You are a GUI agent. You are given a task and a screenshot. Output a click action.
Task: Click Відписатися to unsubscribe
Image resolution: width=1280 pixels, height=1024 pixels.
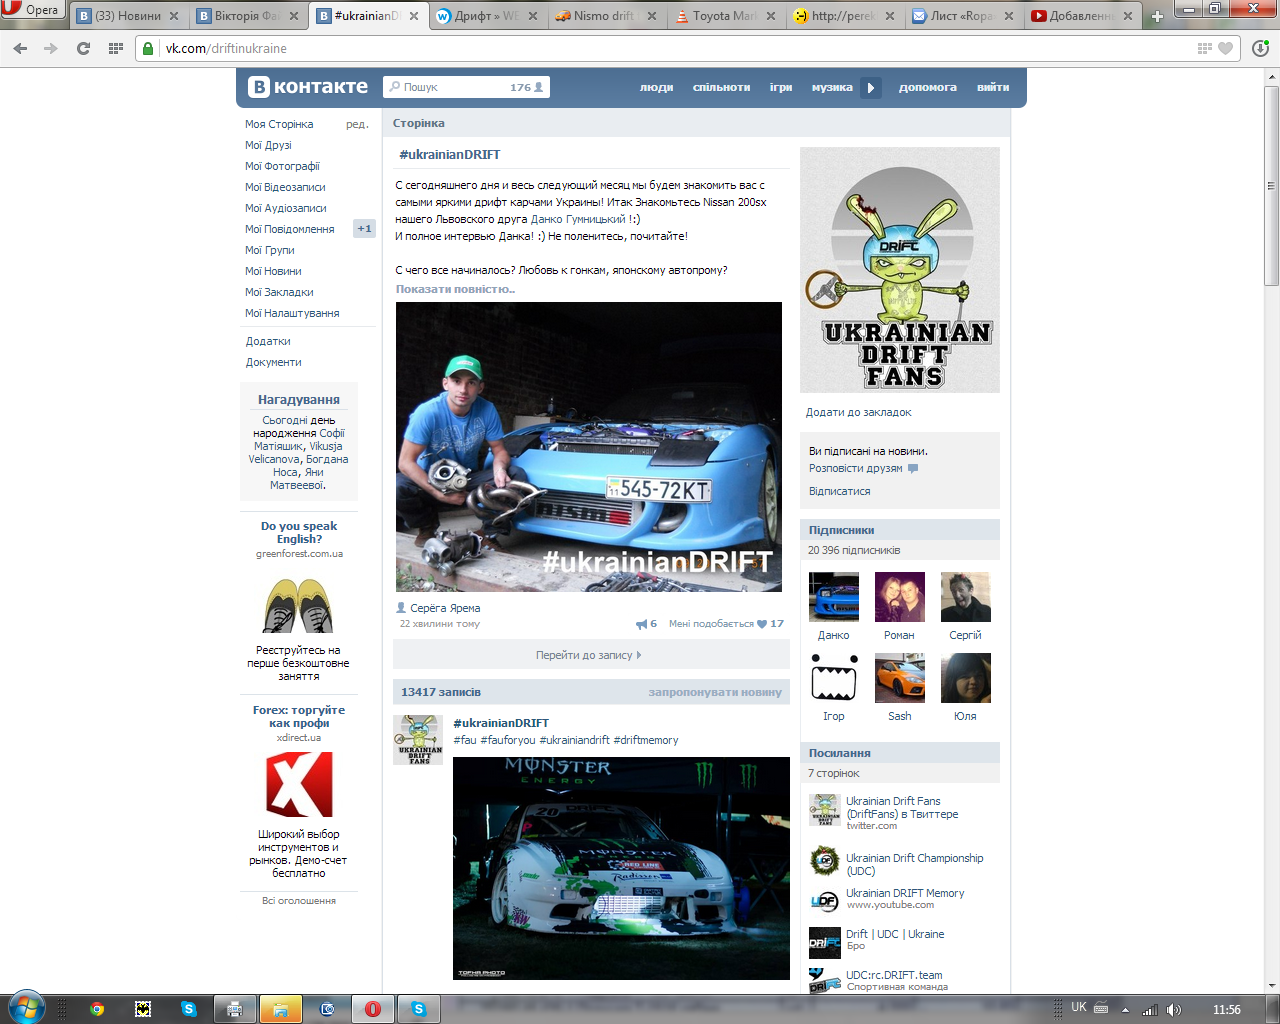(840, 491)
